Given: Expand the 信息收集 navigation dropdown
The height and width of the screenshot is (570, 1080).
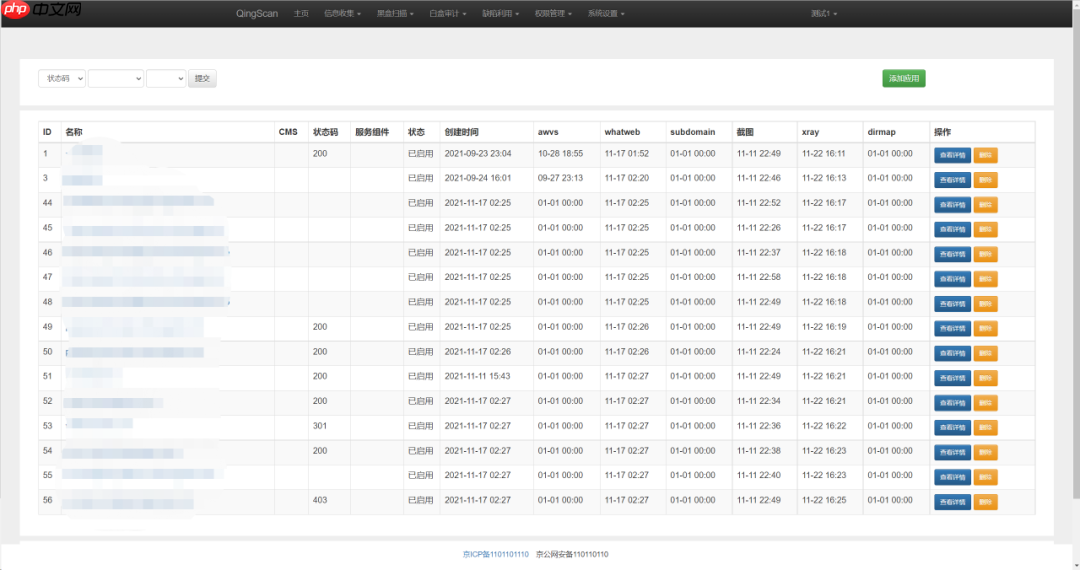Looking at the screenshot, I should point(343,14).
